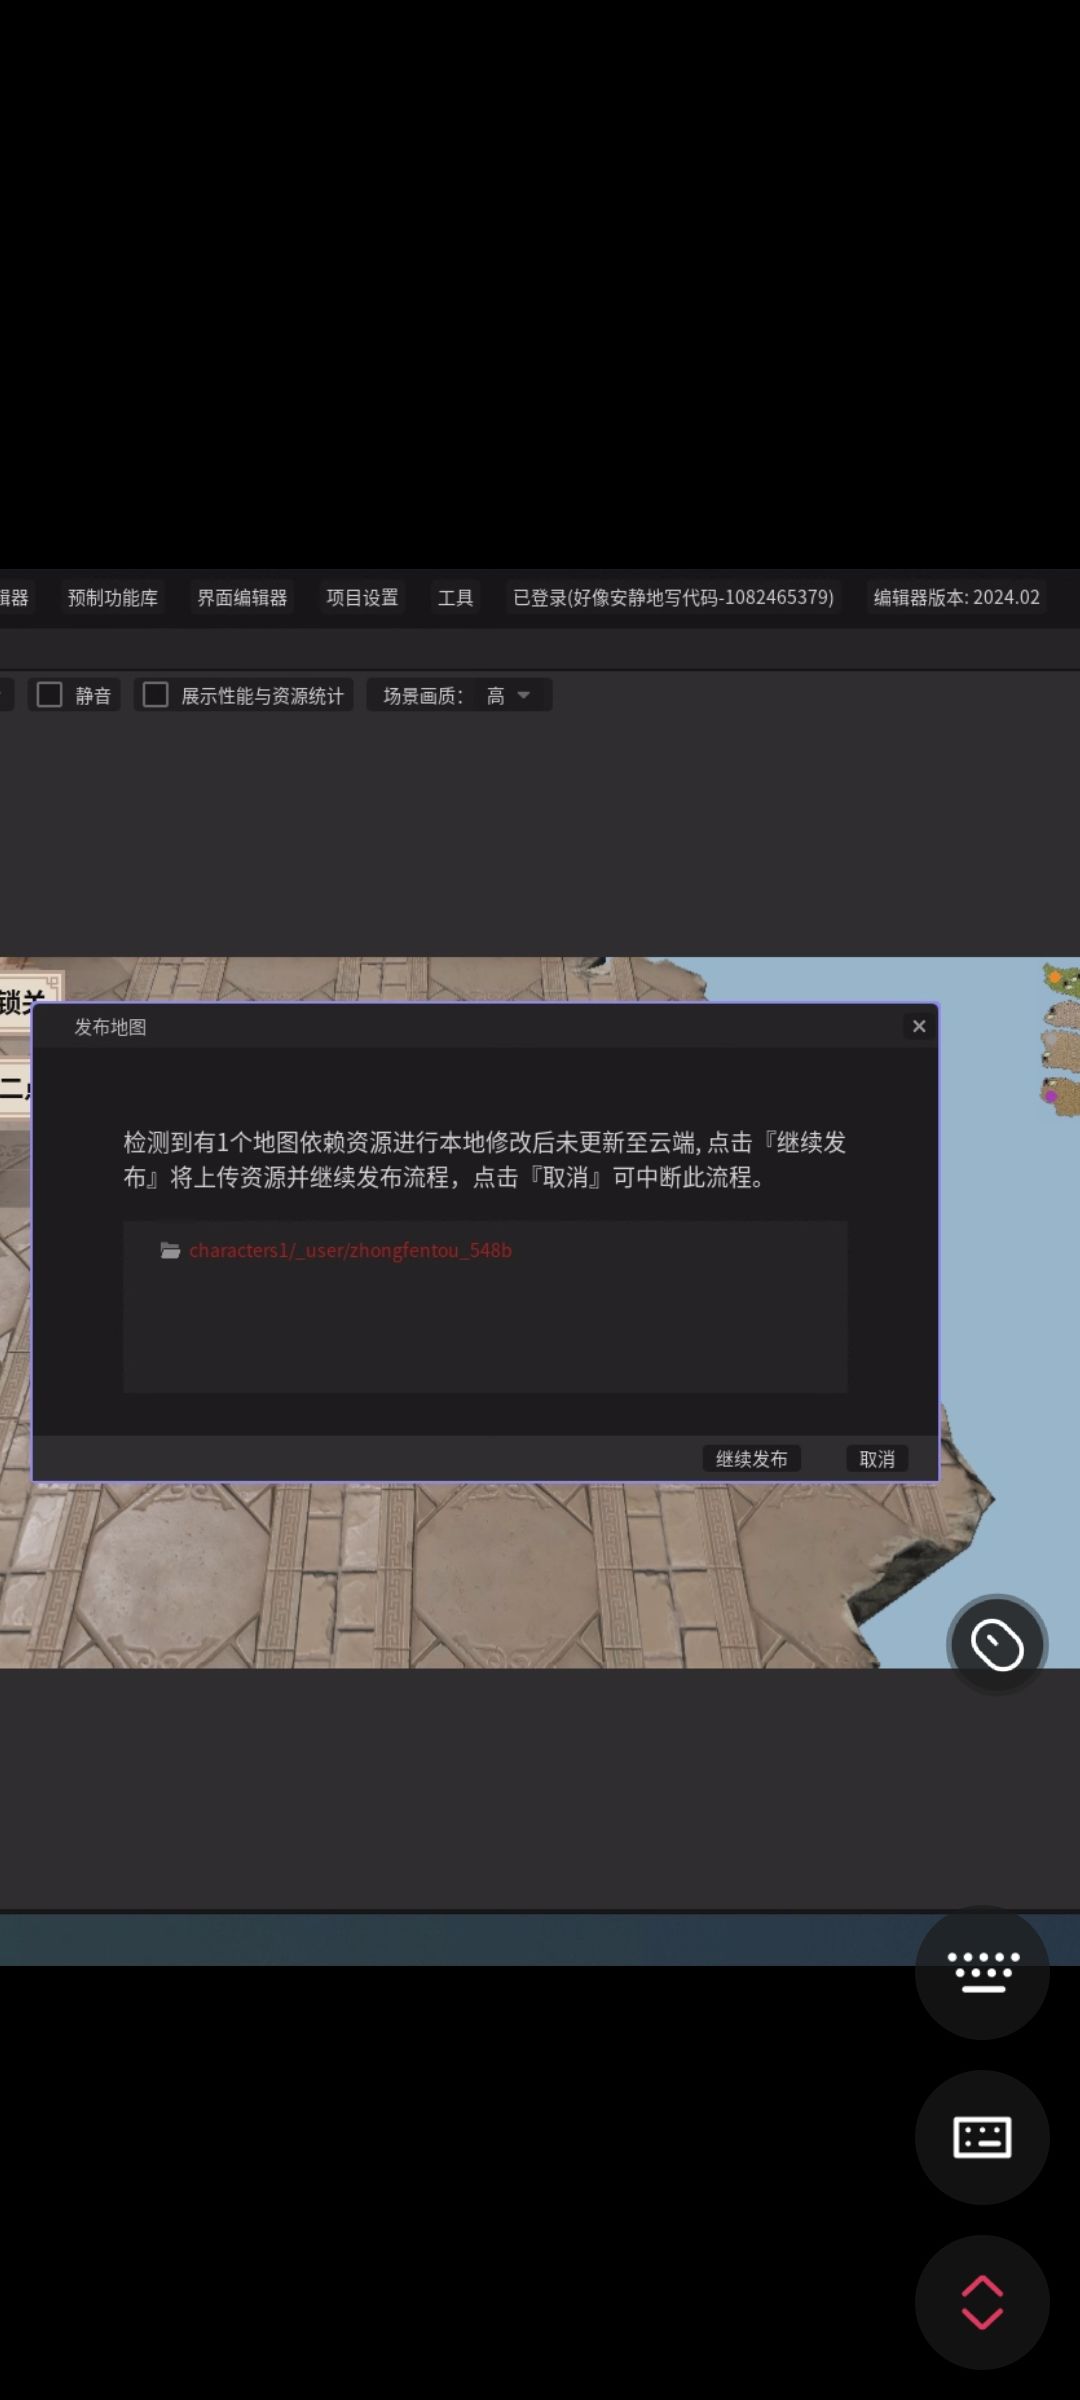Click the red up-down chevron button
1080x2400 pixels.
coord(982,2302)
